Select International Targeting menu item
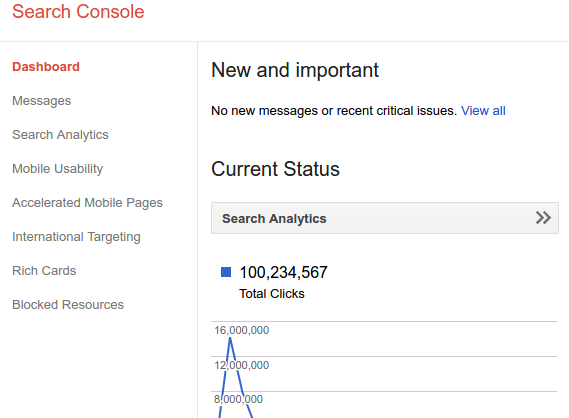This screenshot has height=418, width=569. click(x=76, y=237)
